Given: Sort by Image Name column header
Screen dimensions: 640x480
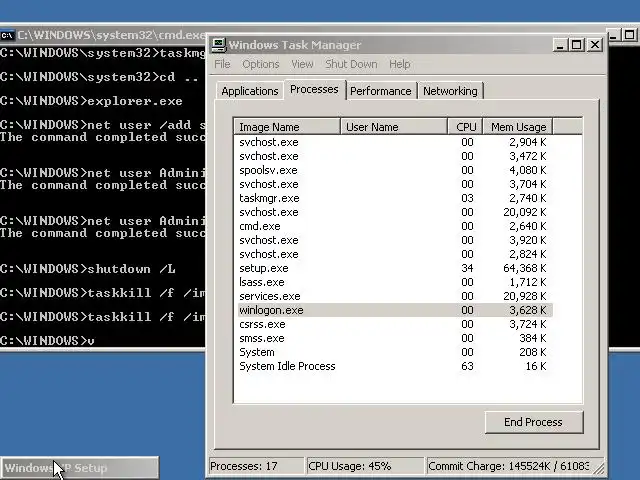Looking at the screenshot, I should click(287, 127).
